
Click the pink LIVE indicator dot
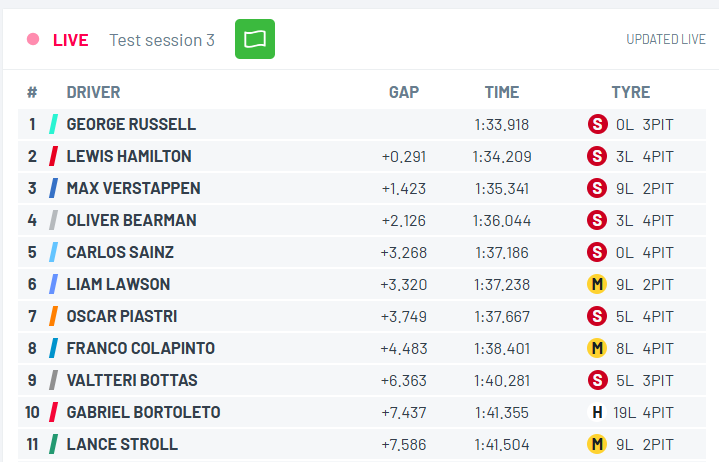click(33, 40)
